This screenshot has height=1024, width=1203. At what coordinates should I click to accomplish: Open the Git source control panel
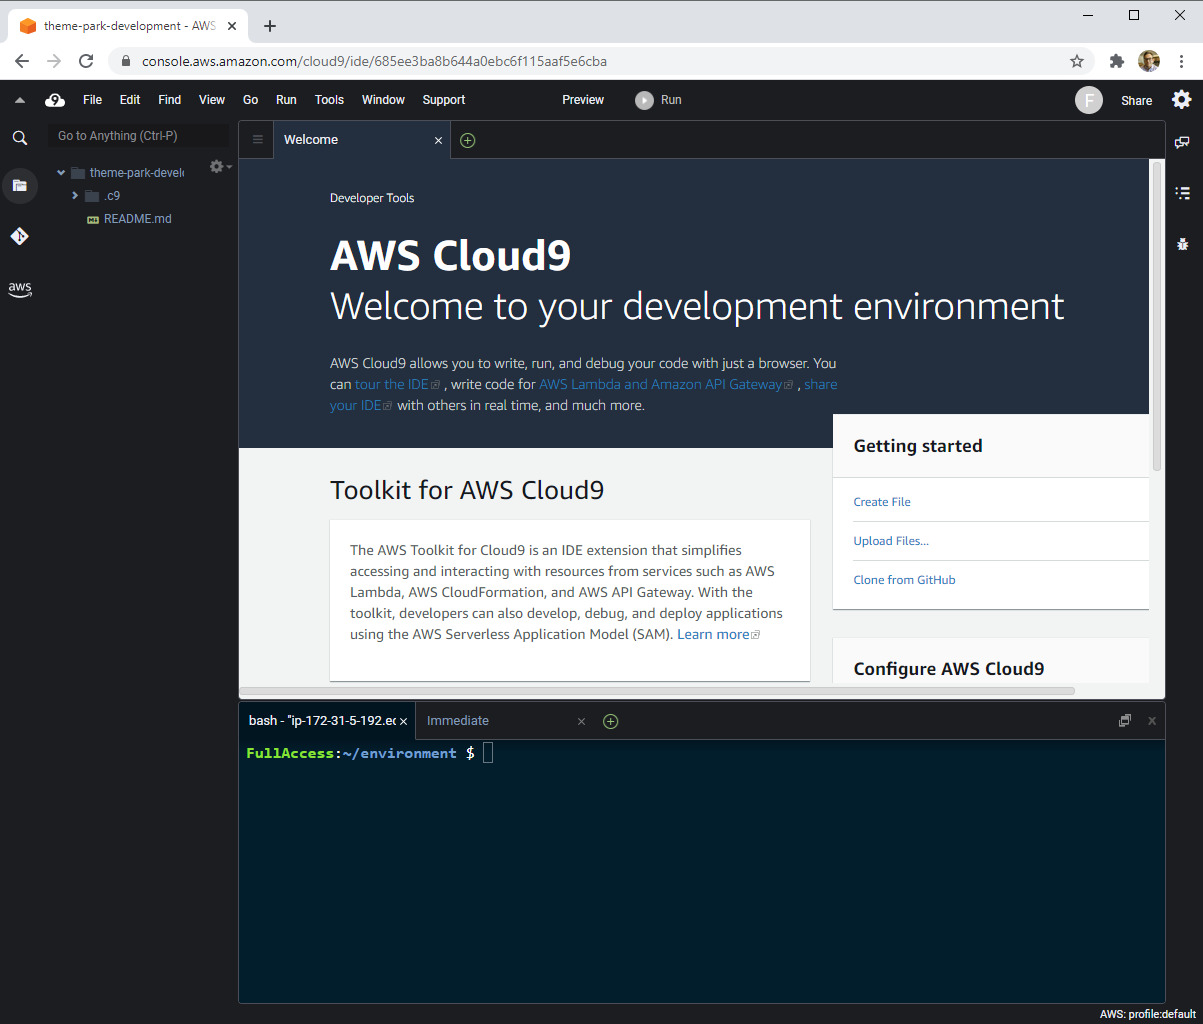click(x=20, y=237)
